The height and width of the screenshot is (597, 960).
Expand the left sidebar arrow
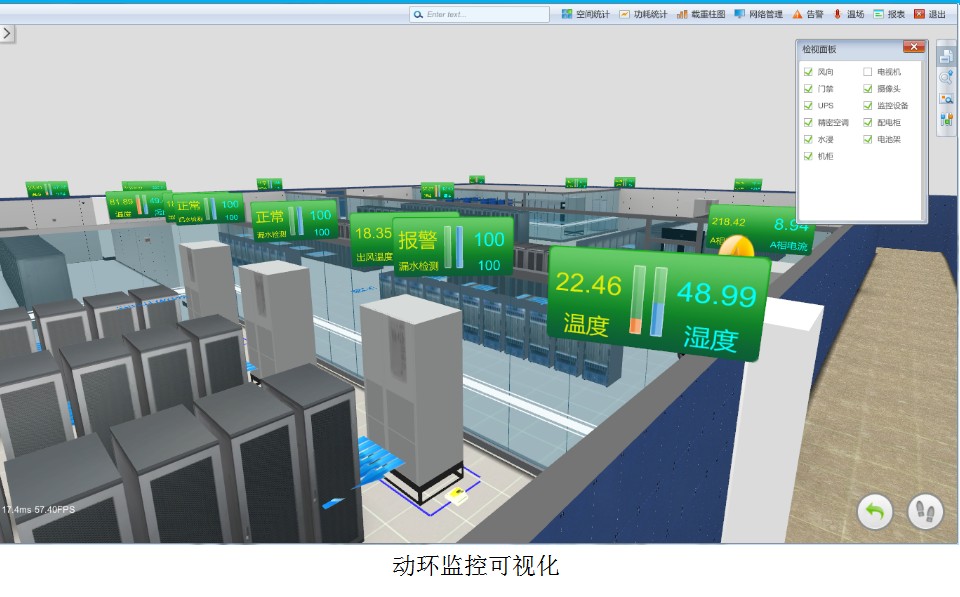tap(7, 33)
